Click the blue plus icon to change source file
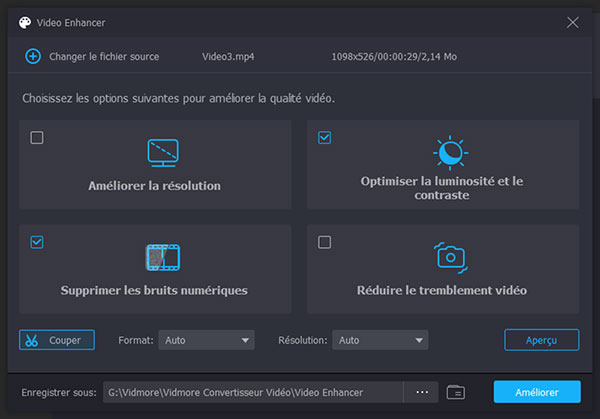The width and height of the screenshot is (600, 419). [x=33, y=56]
